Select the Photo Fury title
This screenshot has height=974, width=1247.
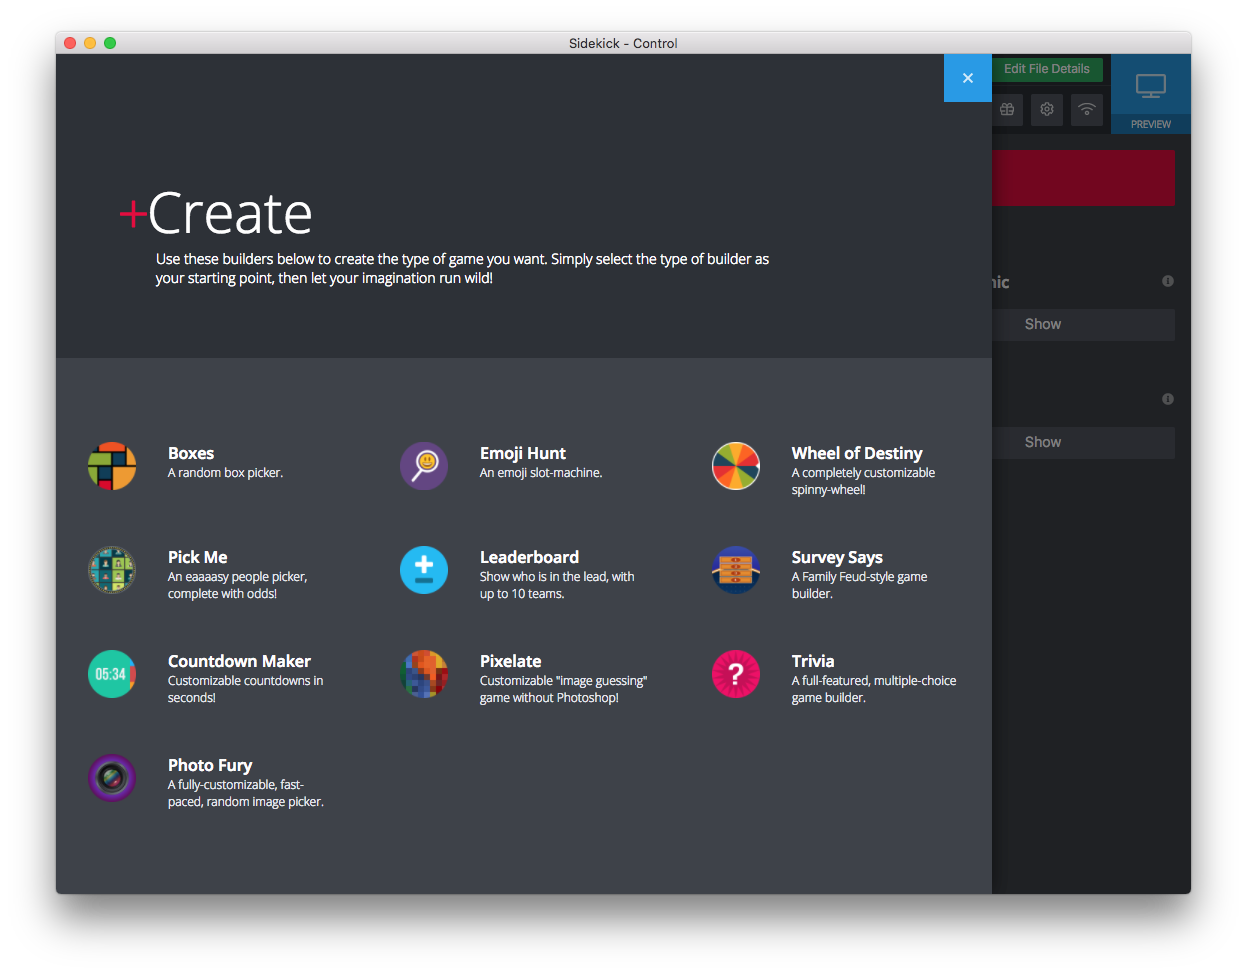click(210, 765)
